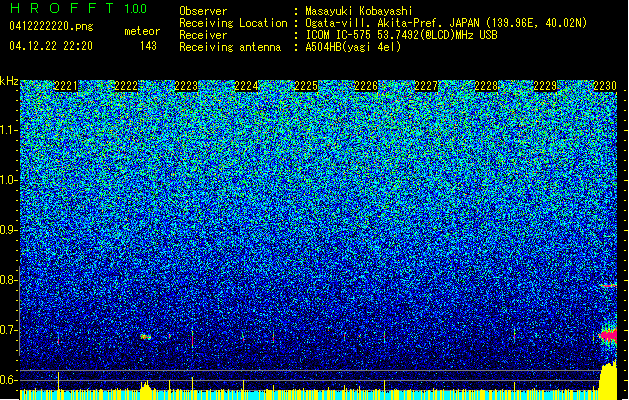The height and width of the screenshot is (400, 629).
Task: Select the file name 0412222220.png
Action: pyautogui.click(x=51, y=26)
